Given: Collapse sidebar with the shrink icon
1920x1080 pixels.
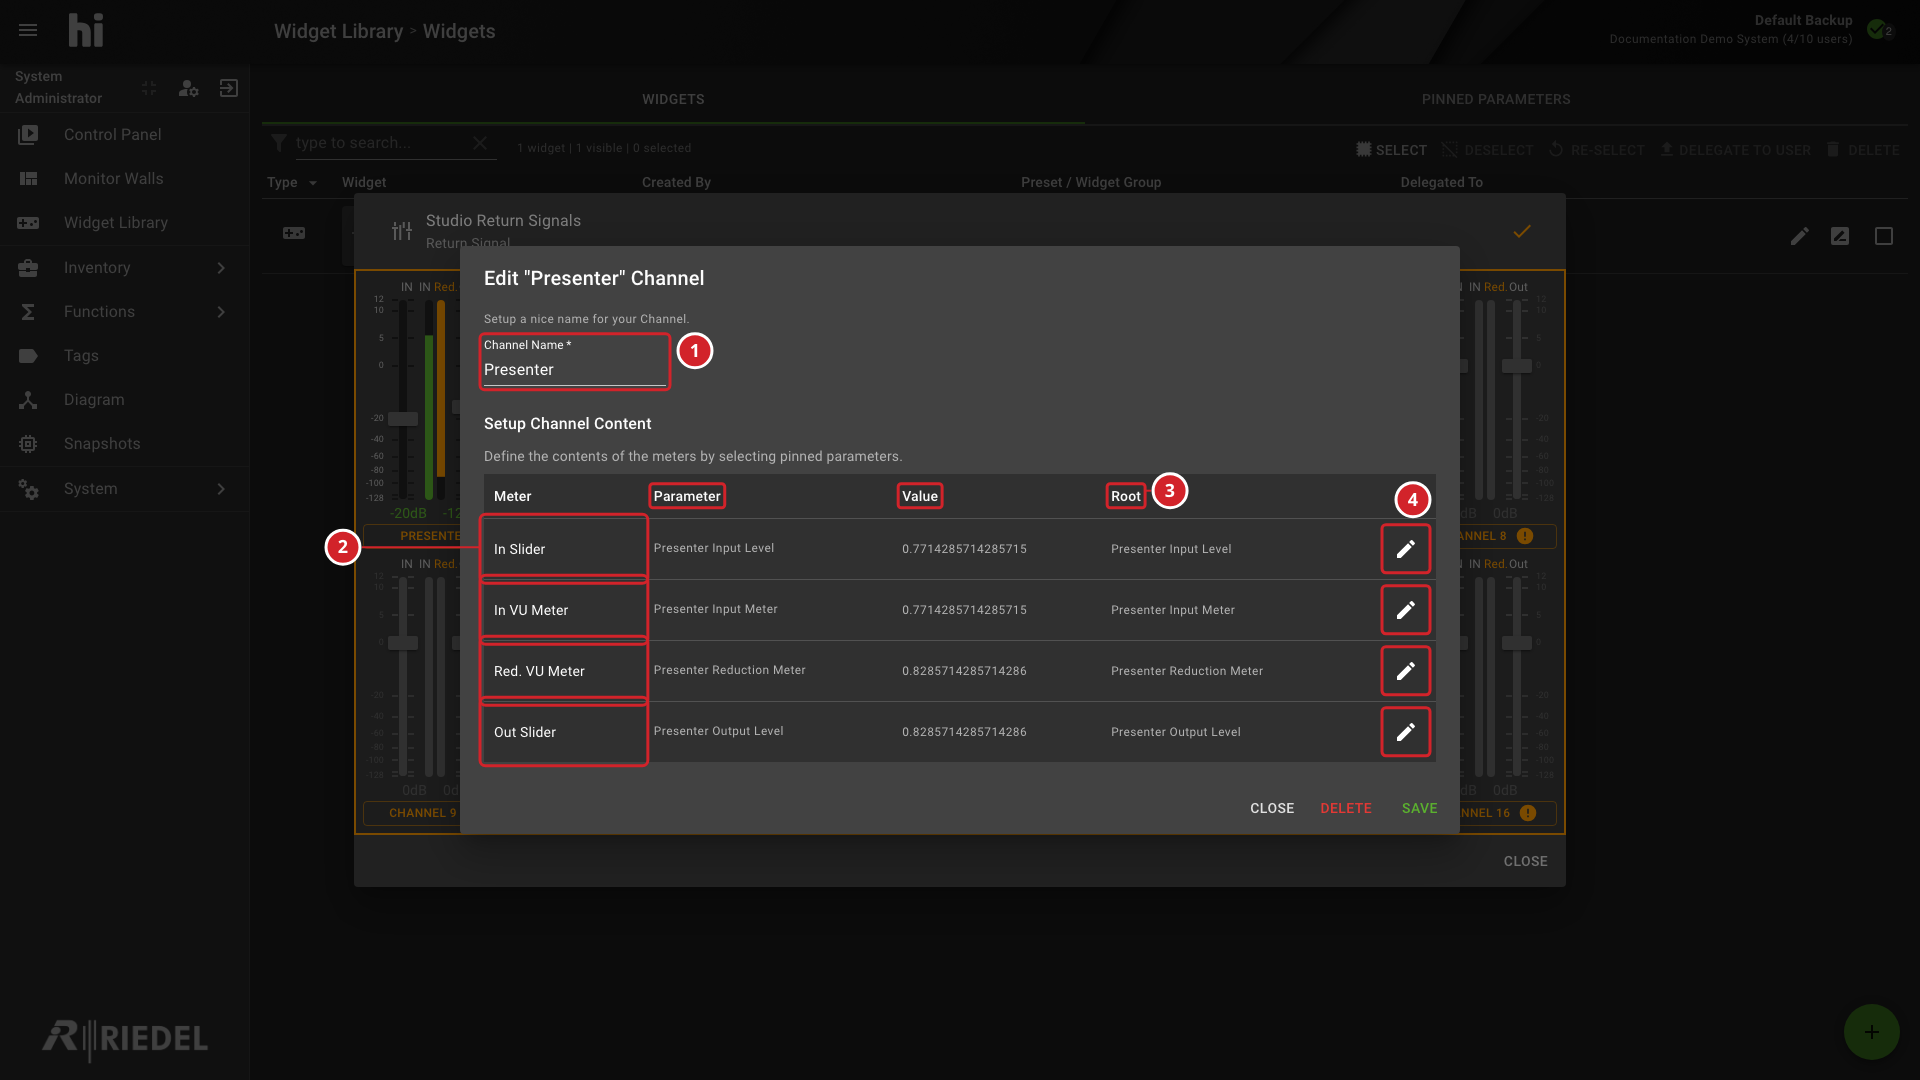Looking at the screenshot, I should [149, 88].
